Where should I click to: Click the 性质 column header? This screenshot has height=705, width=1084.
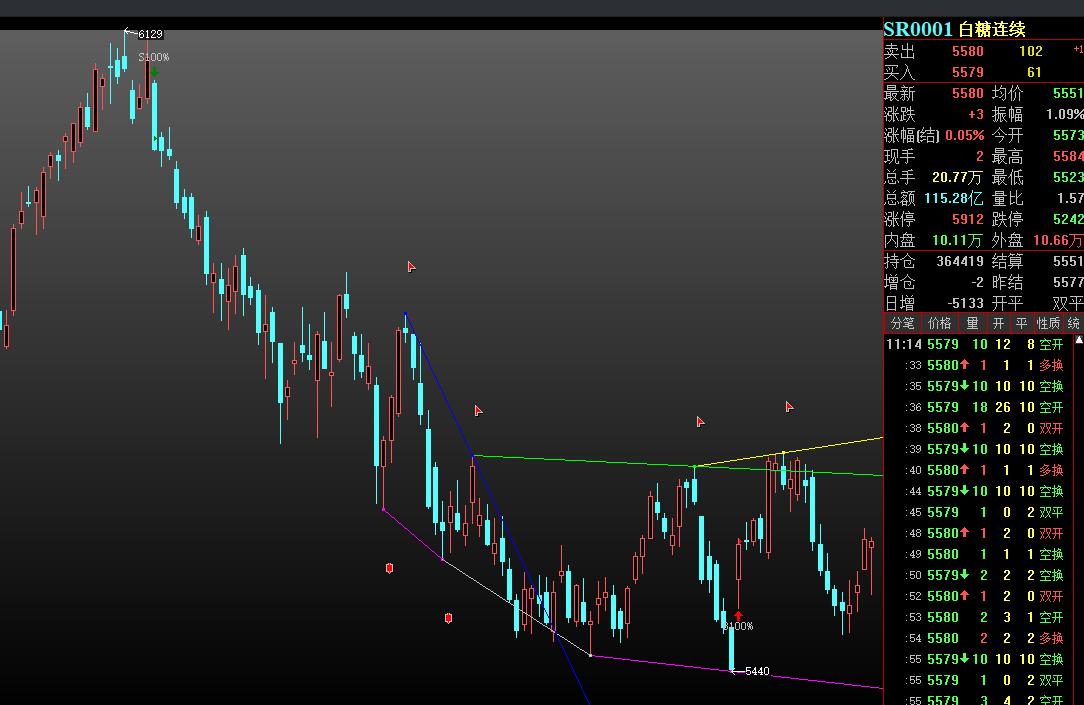pyautogui.click(x=1048, y=323)
